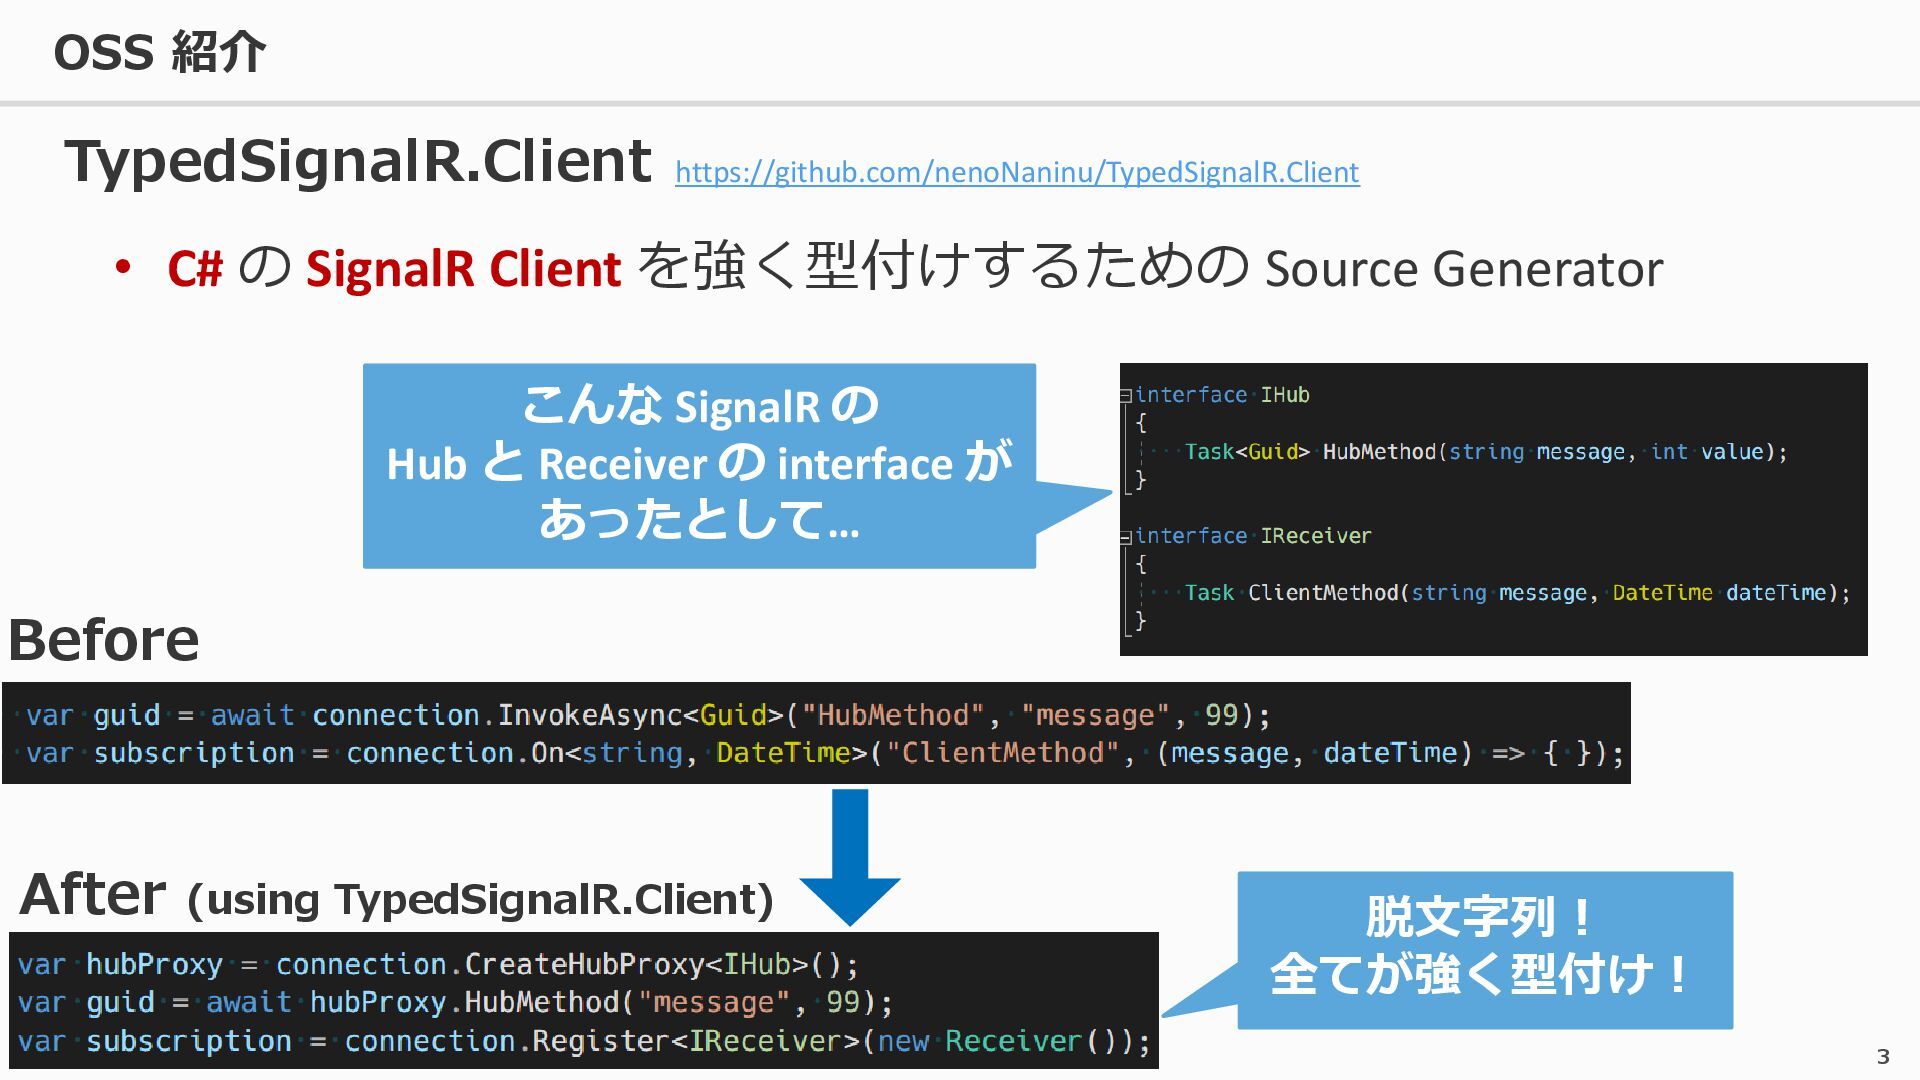Click the CreateHubProxy code line

[438, 965]
